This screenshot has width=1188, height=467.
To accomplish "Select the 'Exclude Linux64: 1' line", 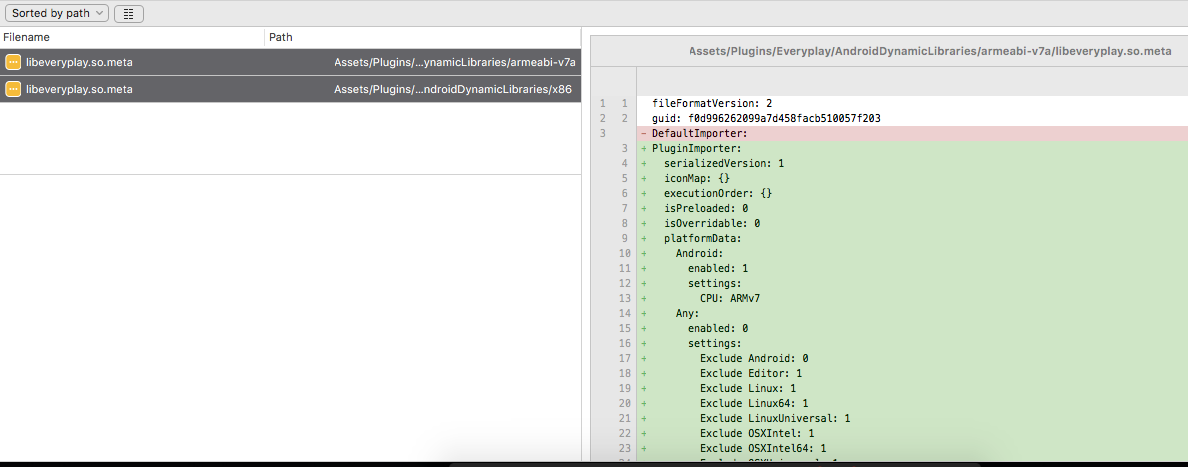I will 912,403.
